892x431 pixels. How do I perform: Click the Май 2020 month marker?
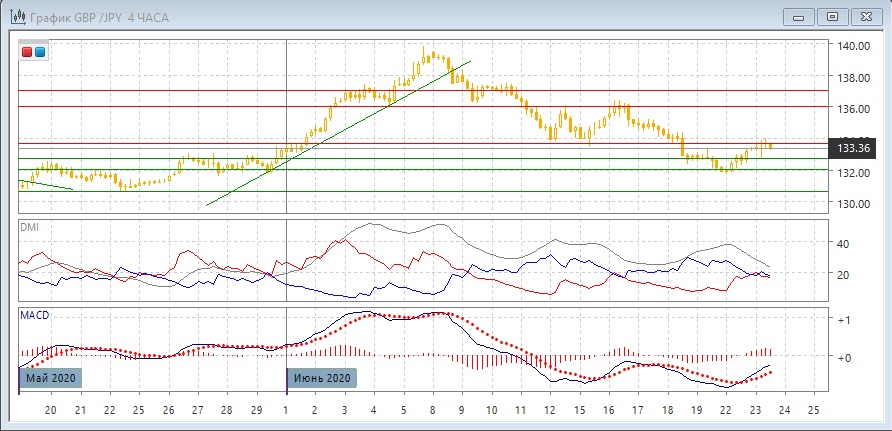click(x=50, y=378)
